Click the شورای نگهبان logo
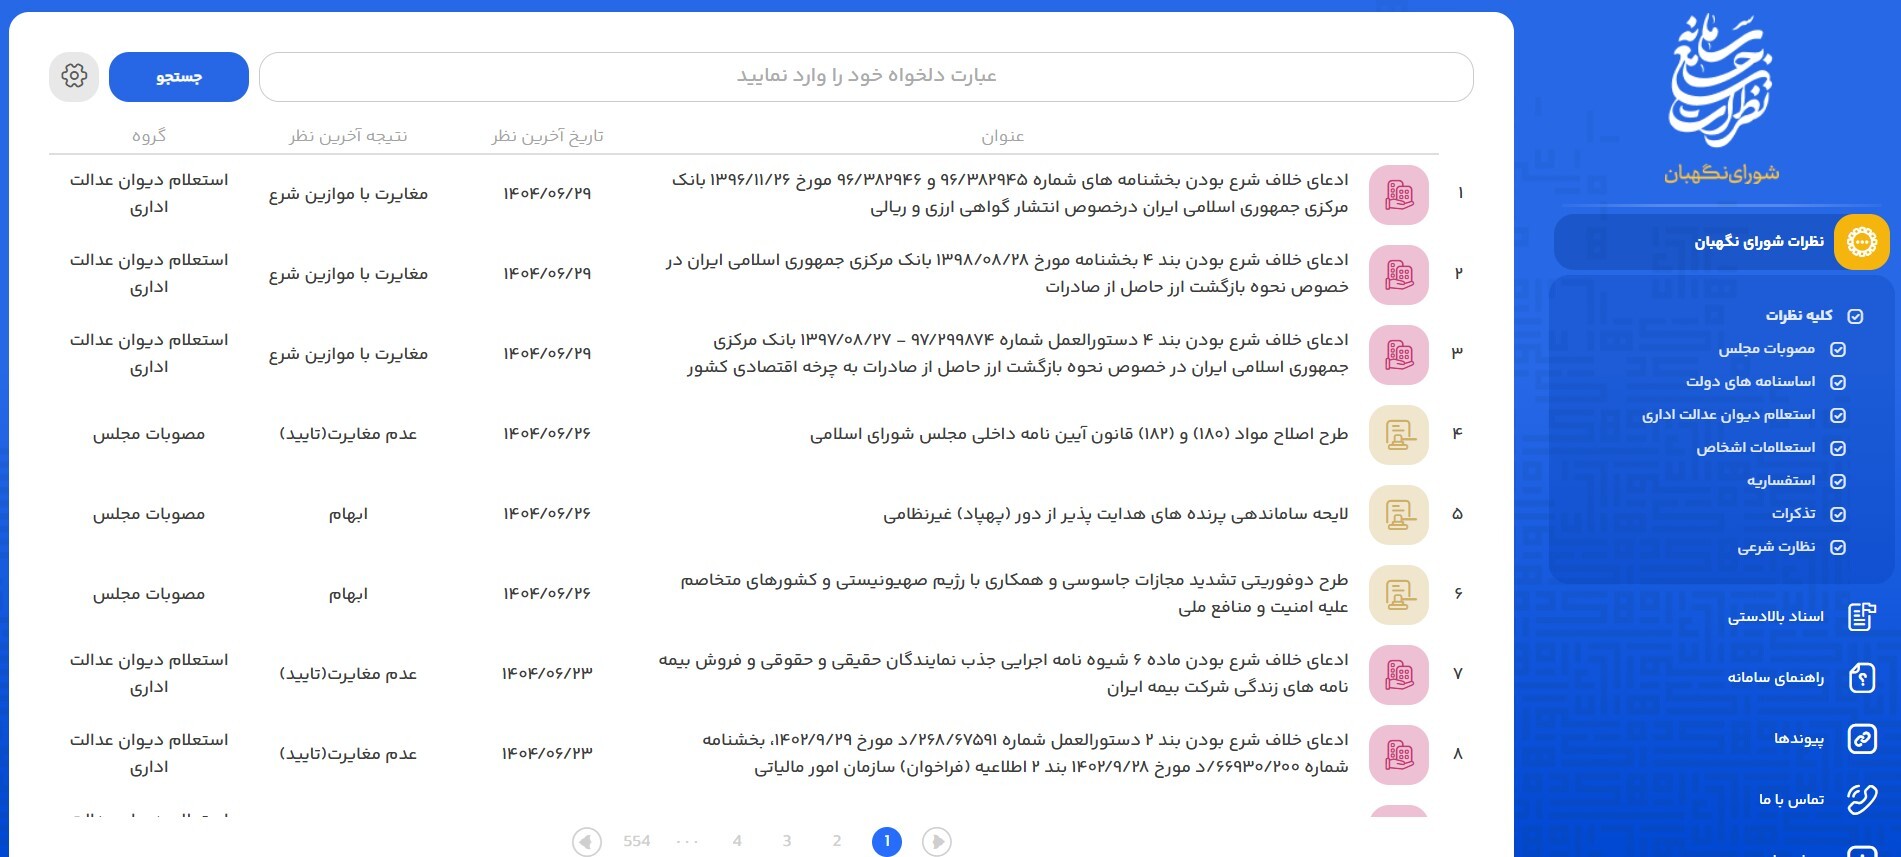This screenshot has width=1901, height=857. [1721, 100]
